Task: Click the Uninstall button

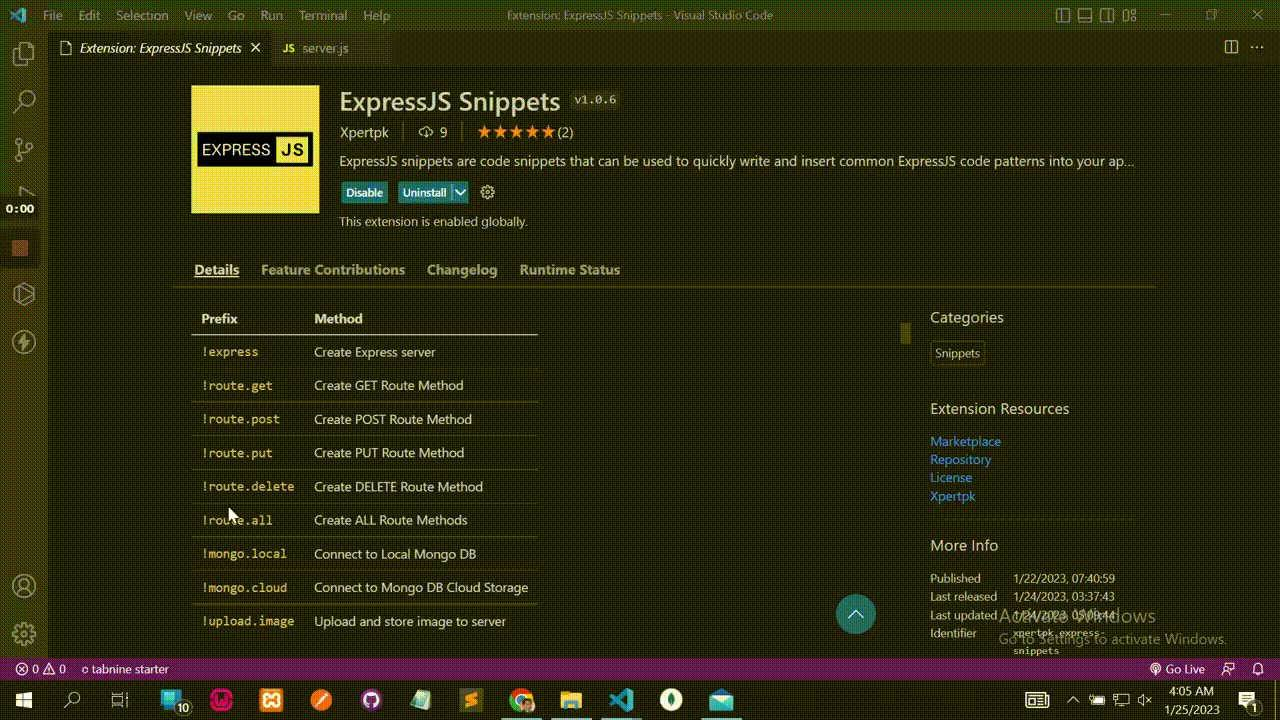Action: pos(425,192)
